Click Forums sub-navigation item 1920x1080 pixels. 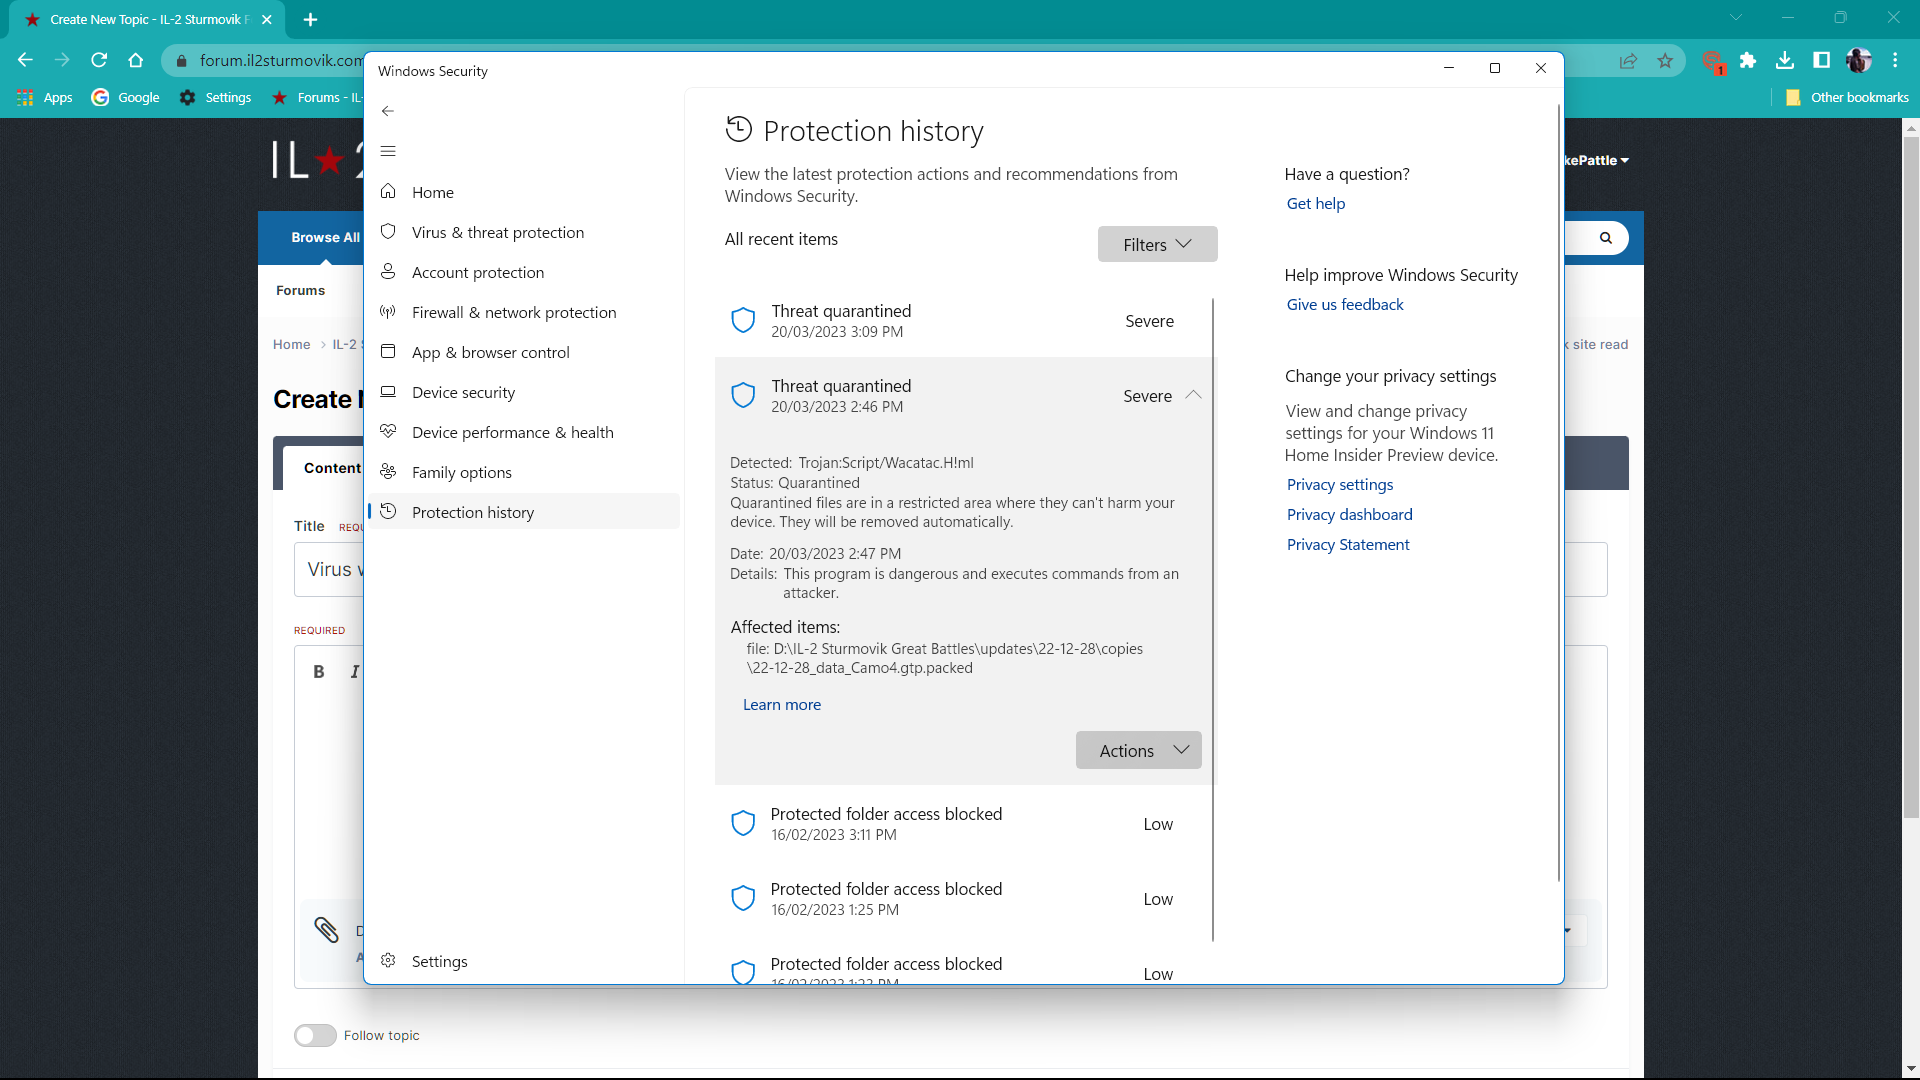point(300,291)
